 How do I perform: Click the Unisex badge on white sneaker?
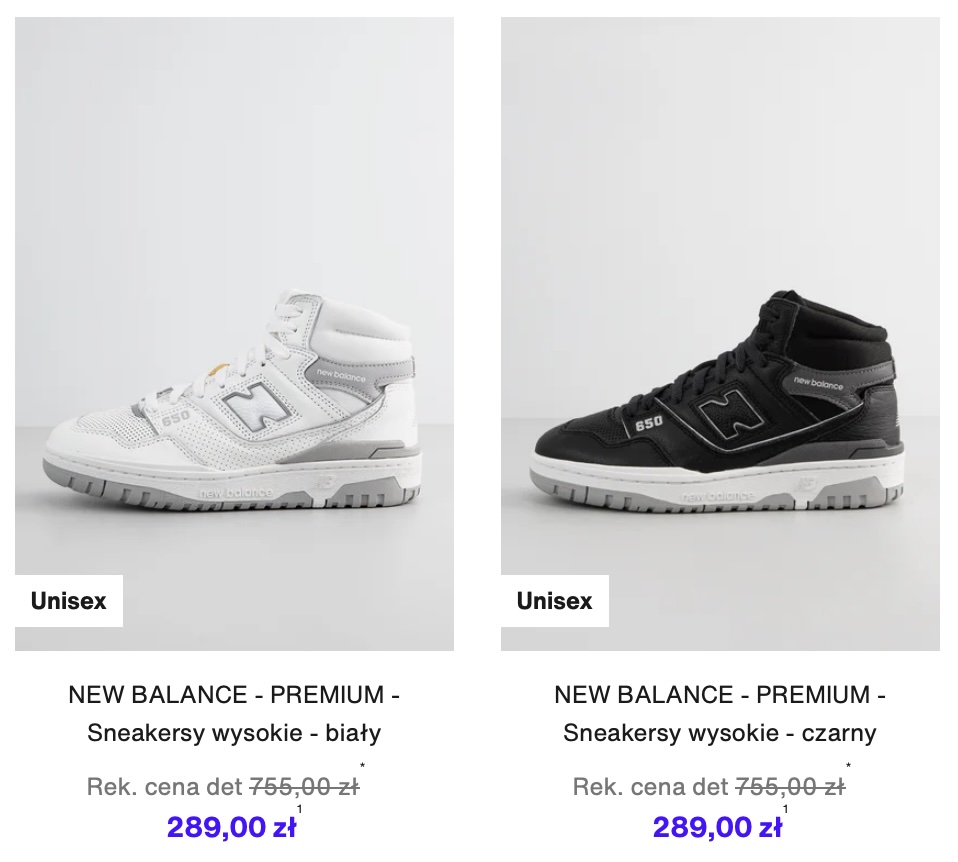point(69,601)
